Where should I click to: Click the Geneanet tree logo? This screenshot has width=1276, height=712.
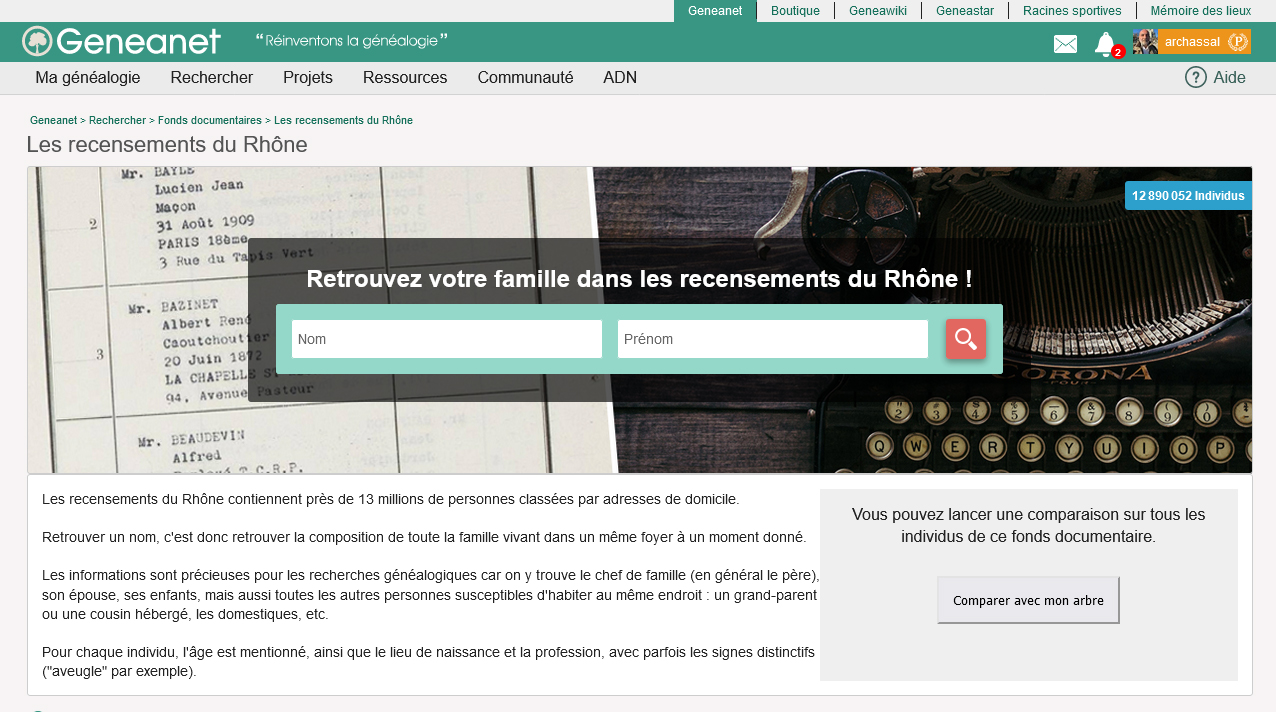(x=37, y=41)
